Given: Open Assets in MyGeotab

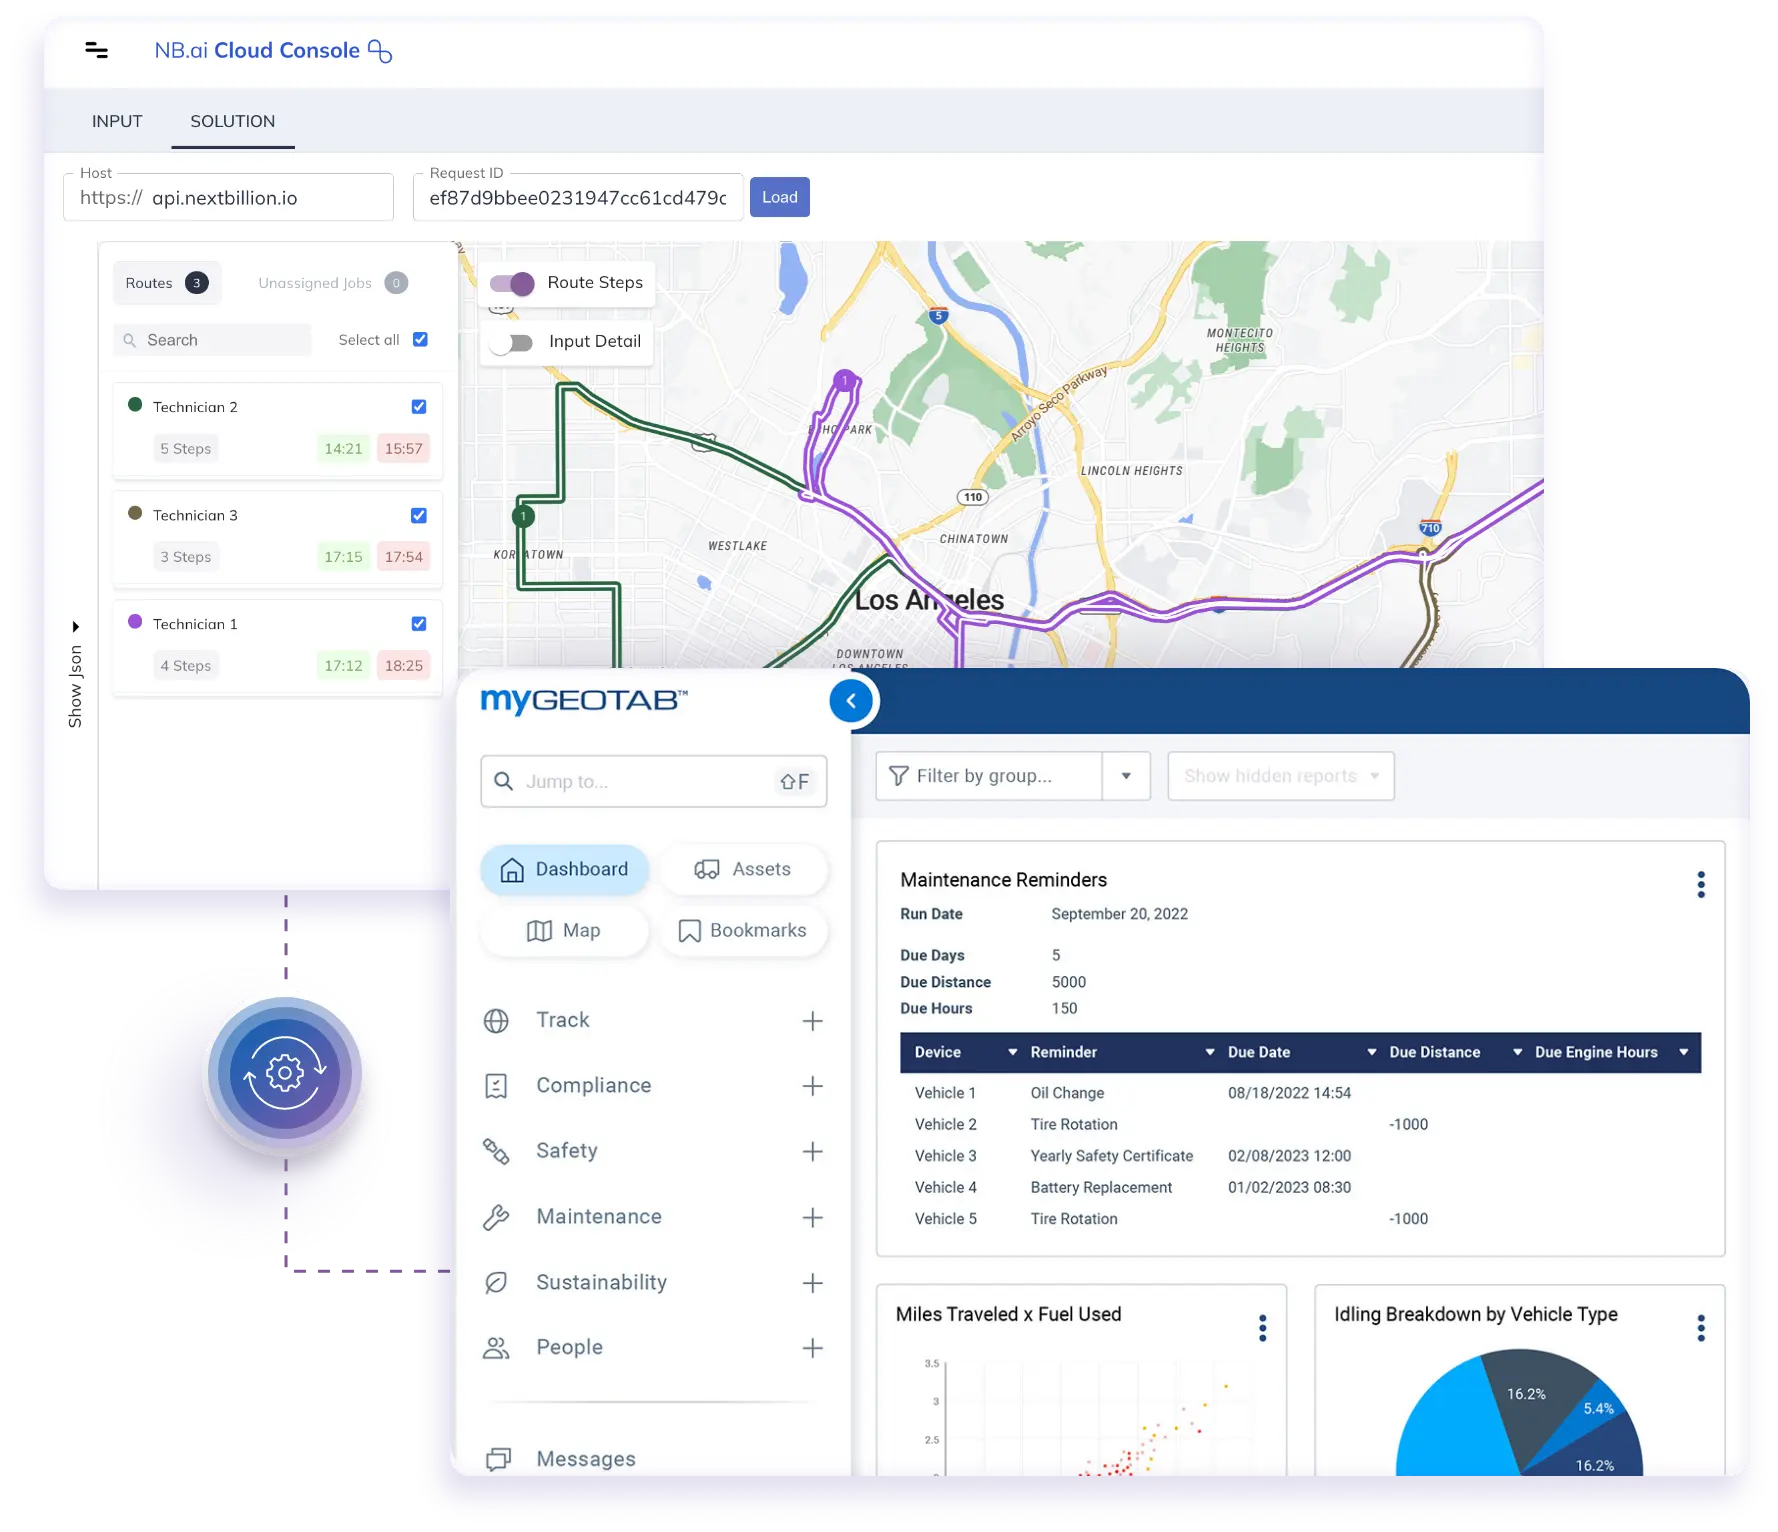Looking at the screenshot, I should point(743,870).
